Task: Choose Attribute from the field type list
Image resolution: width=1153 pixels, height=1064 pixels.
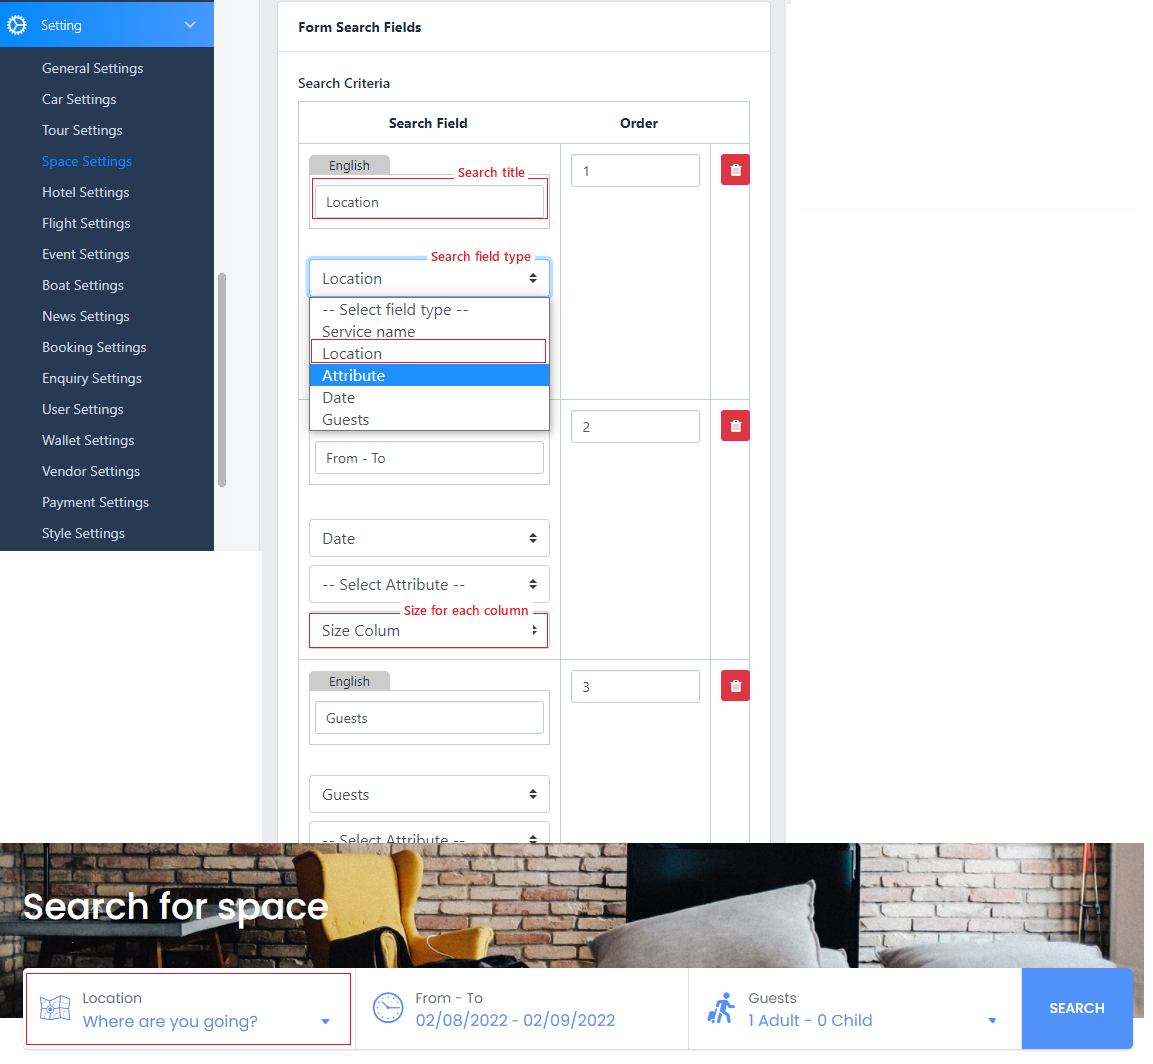Action: [429, 376]
